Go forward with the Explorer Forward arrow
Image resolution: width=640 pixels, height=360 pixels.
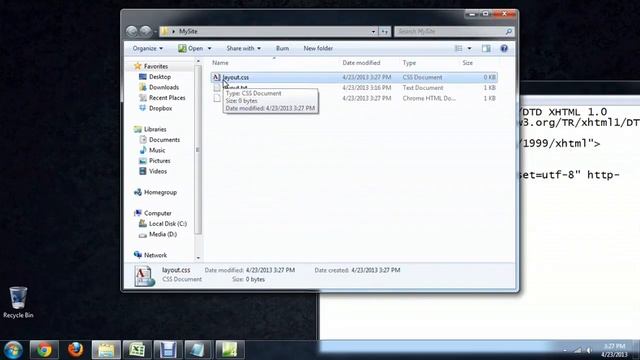point(145,31)
